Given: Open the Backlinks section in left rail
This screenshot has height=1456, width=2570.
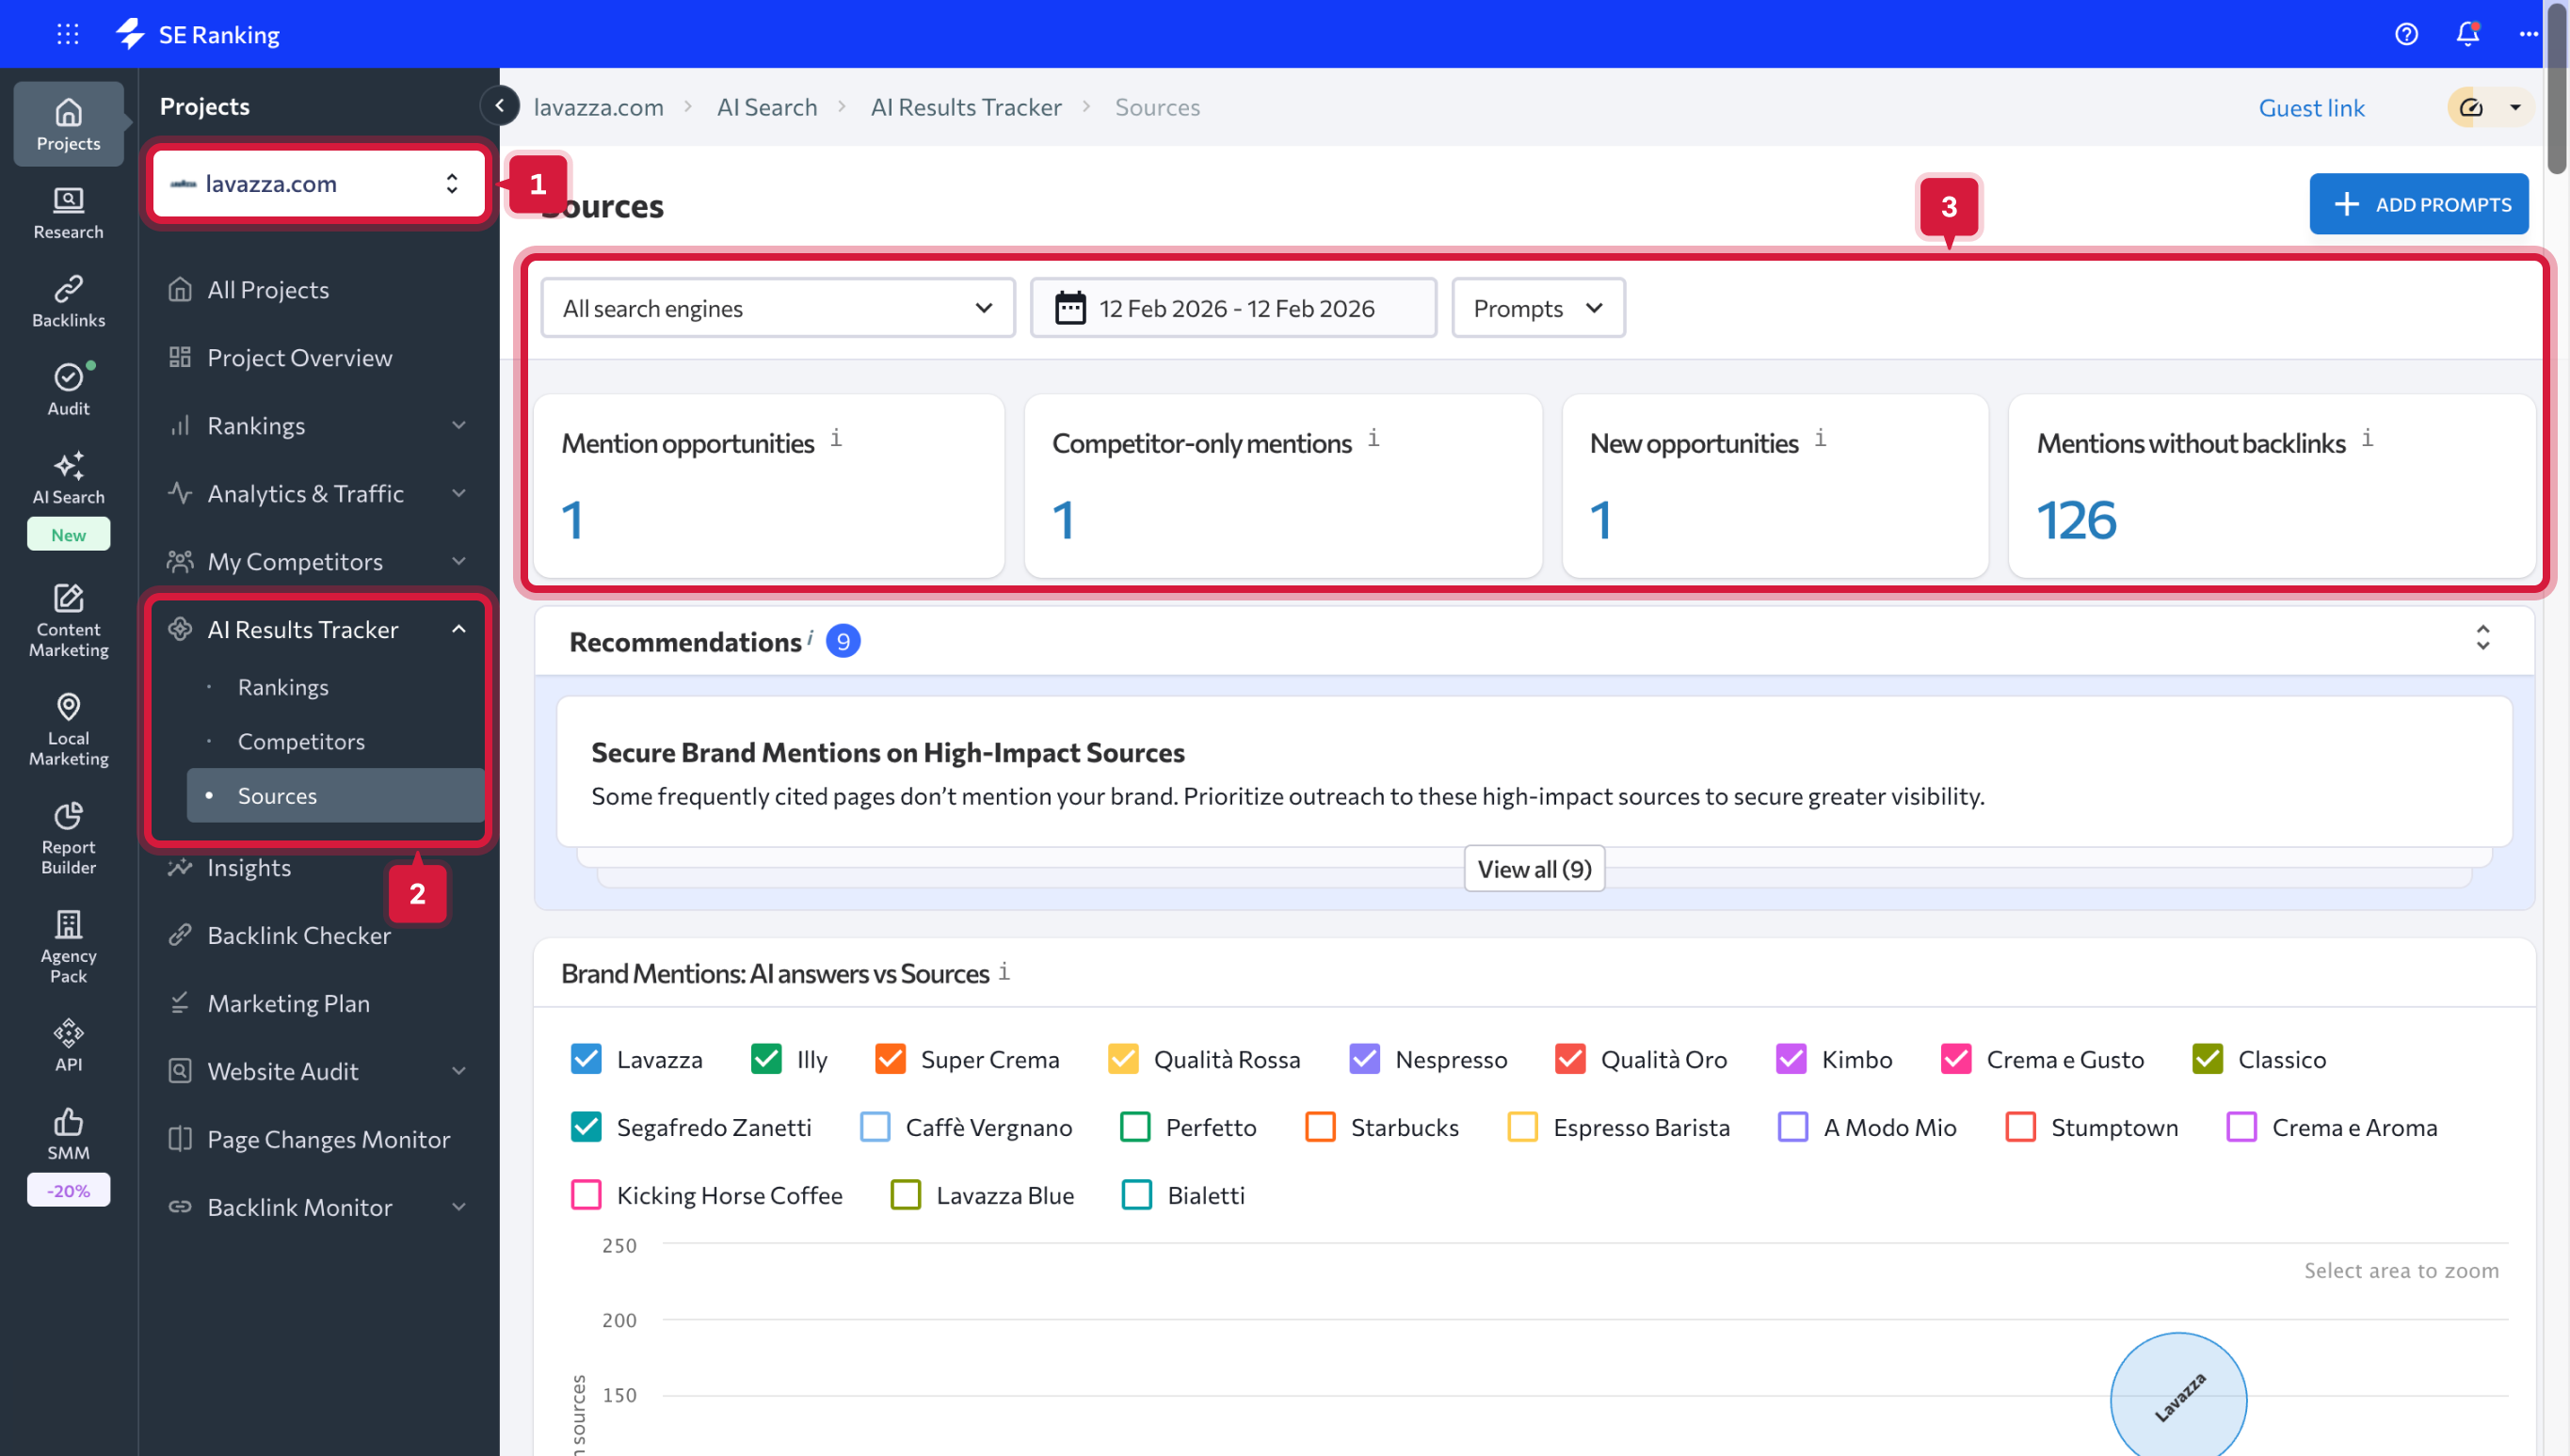Looking at the screenshot, I should point(68,300).
